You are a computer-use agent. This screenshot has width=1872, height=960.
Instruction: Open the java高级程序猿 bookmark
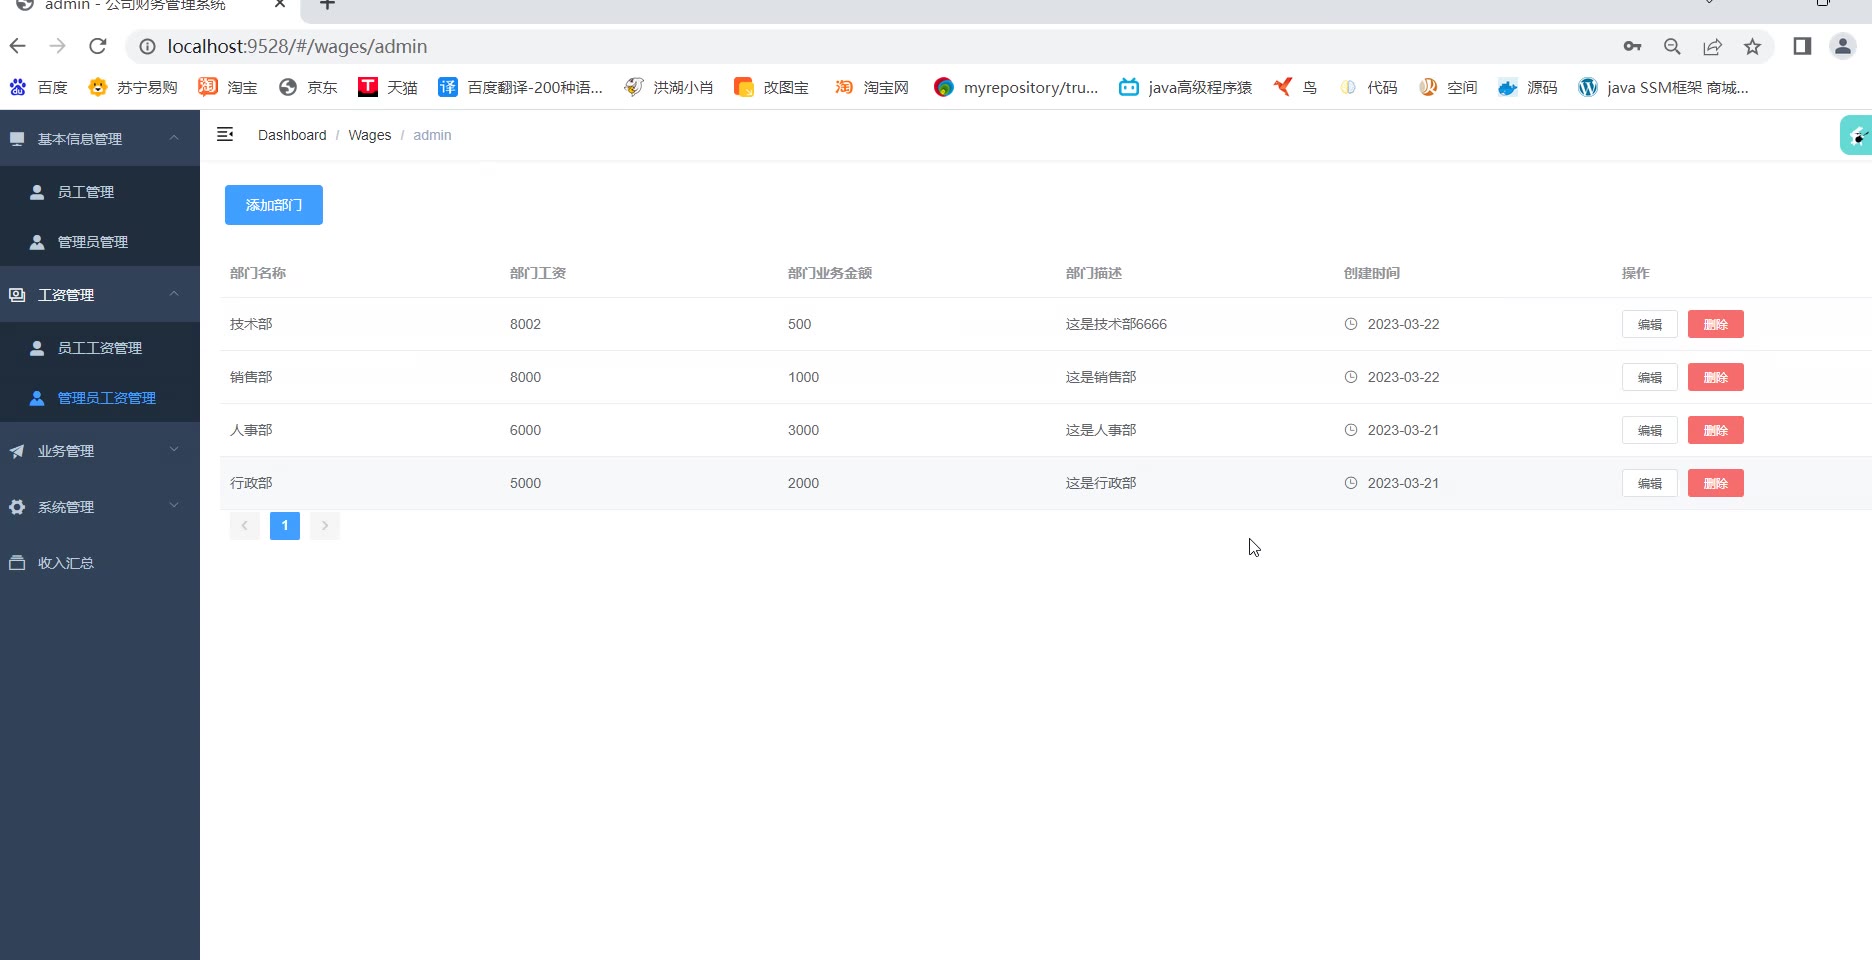pyautogui.click(x=1186, y=87)
